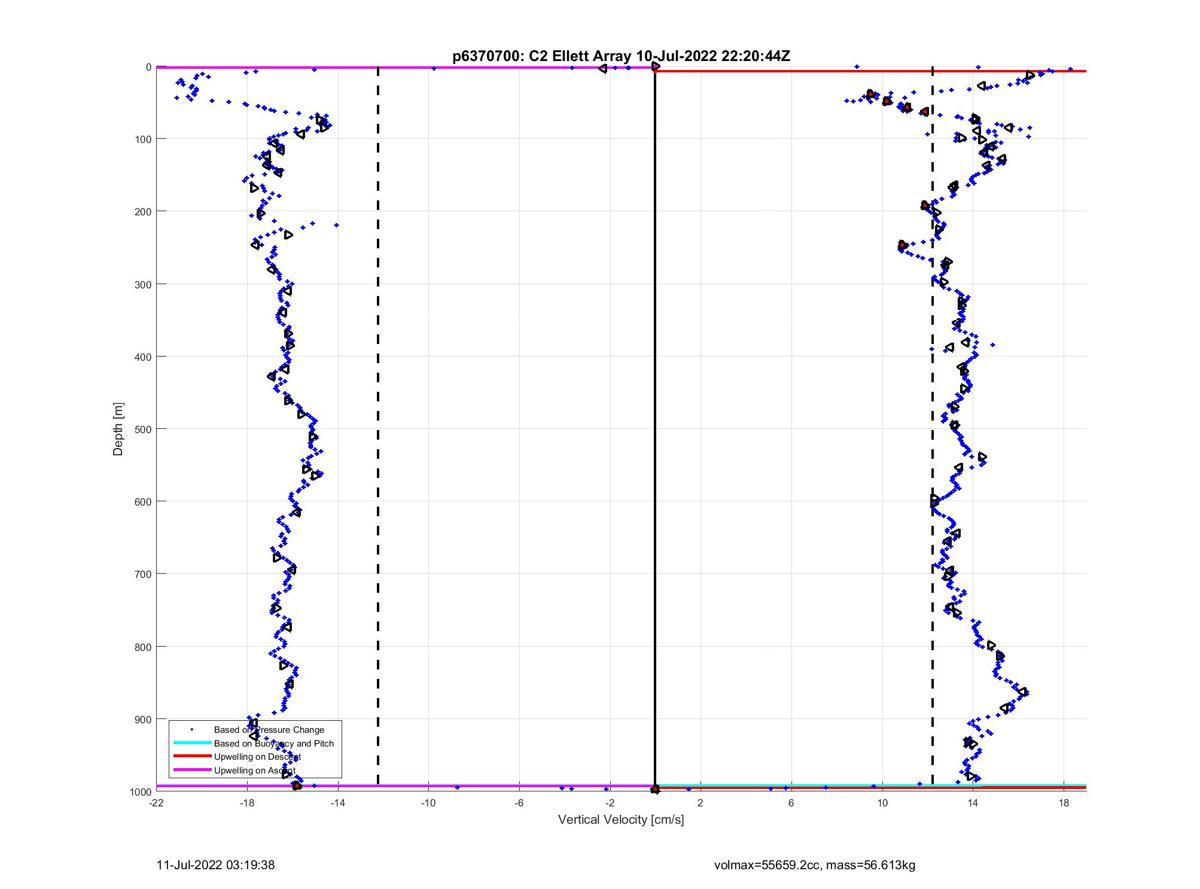This screenshot has width=1200, height=889.
Task: Click the solid black zero-velocity vertical line
Action: (655, 430)
